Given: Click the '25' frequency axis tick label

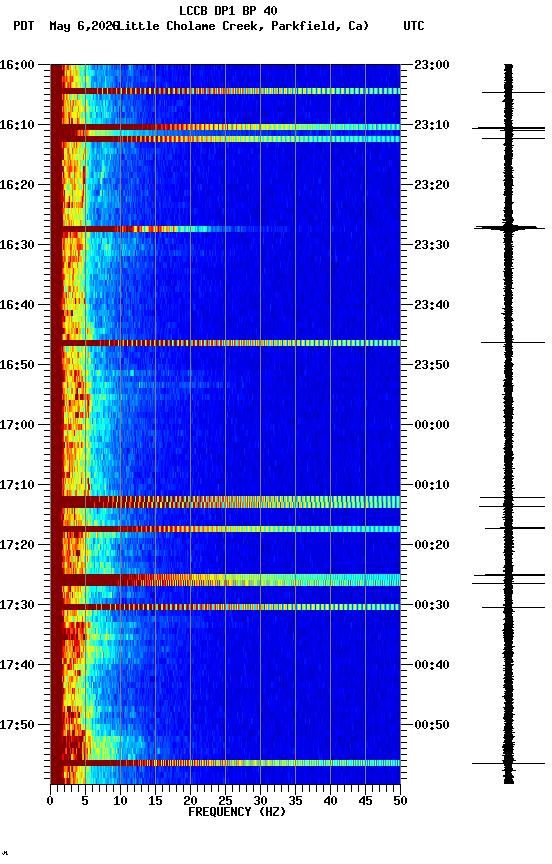Looking at the screenshot, I should coord(225,801).
